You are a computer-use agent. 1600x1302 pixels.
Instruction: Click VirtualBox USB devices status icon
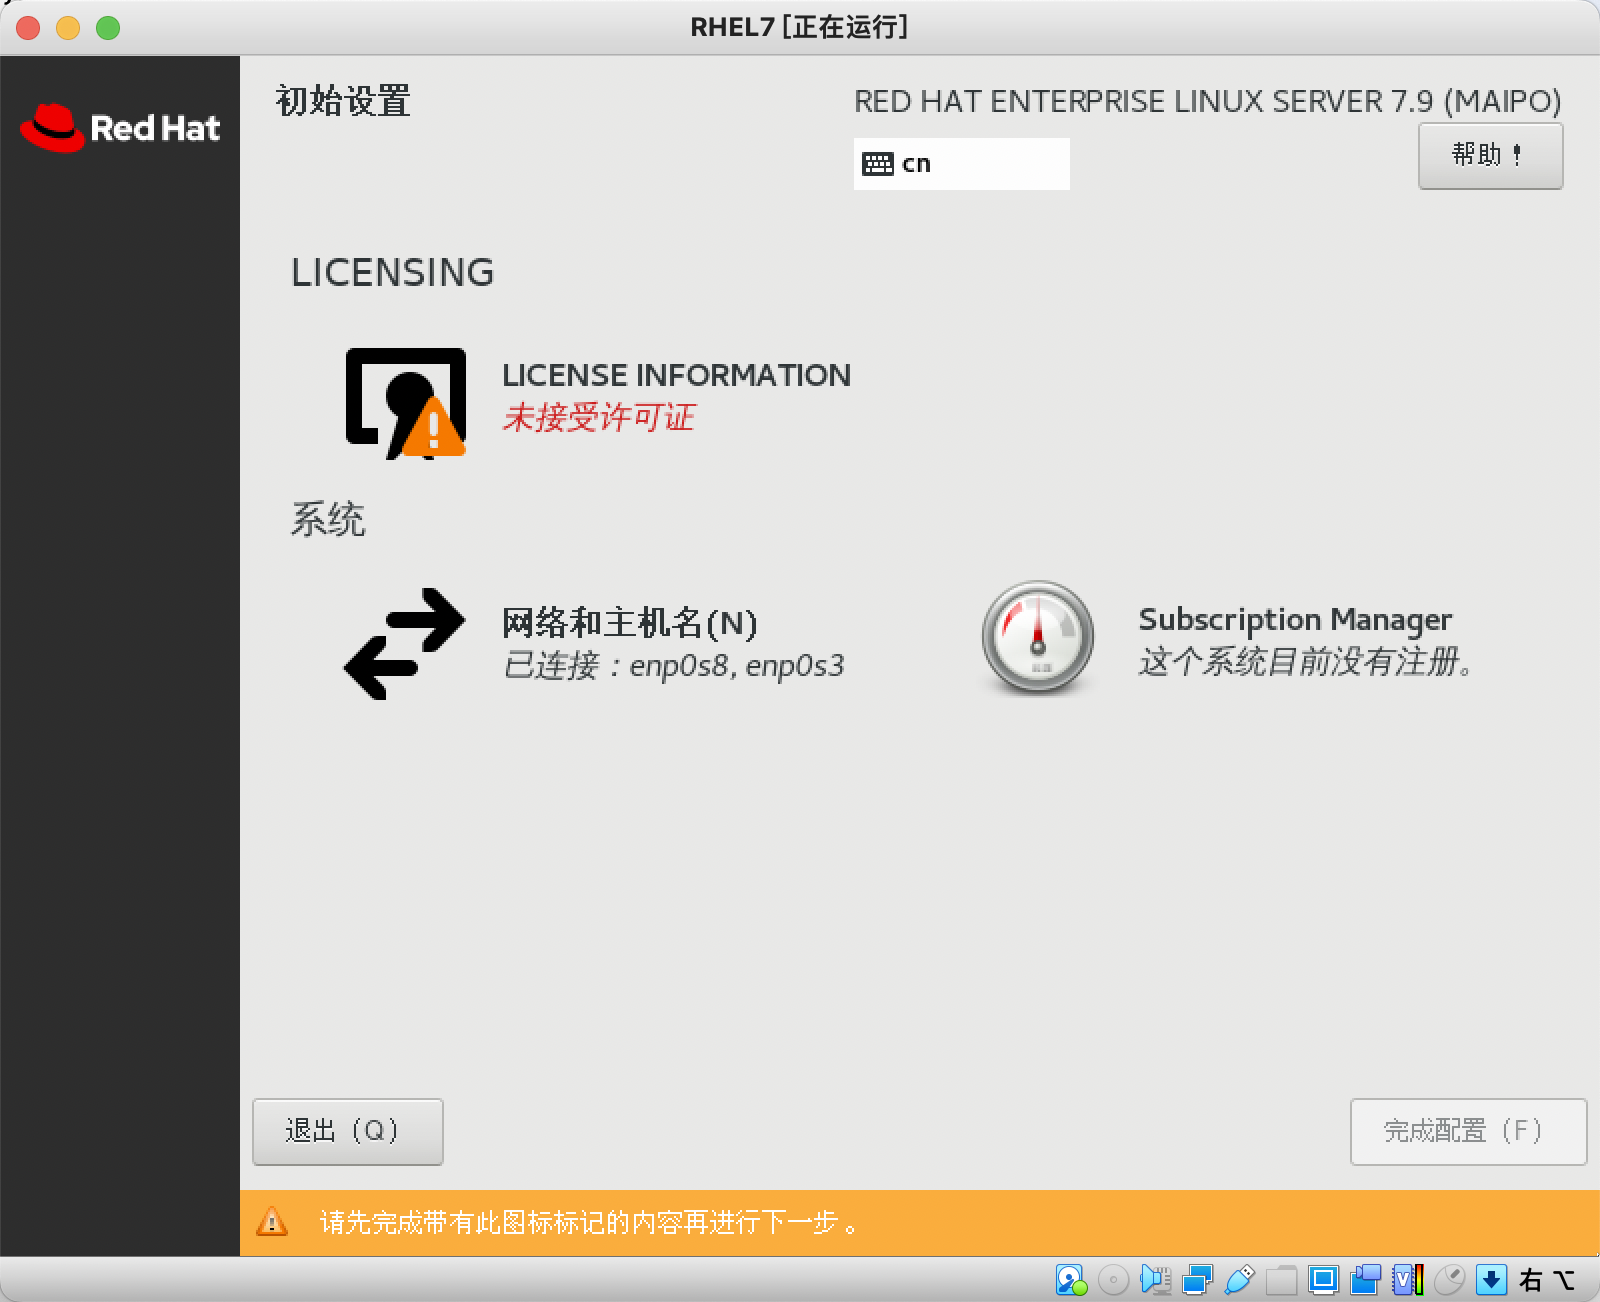(1239, 1280)
